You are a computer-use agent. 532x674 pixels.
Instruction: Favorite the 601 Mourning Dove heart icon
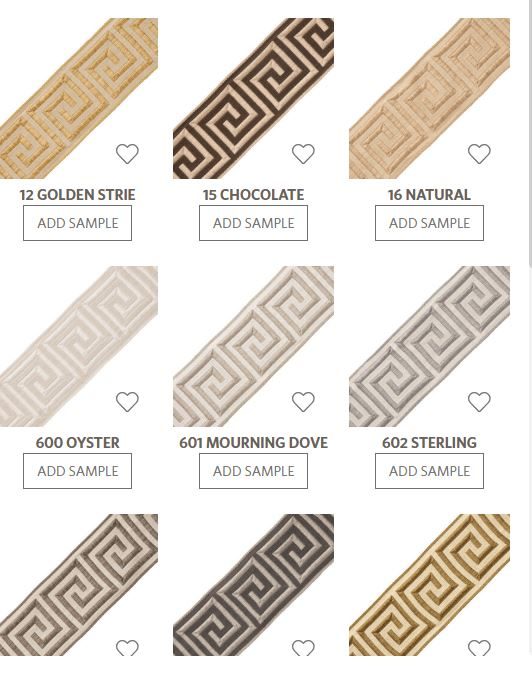pyautogui.click(x=303, y=401)
